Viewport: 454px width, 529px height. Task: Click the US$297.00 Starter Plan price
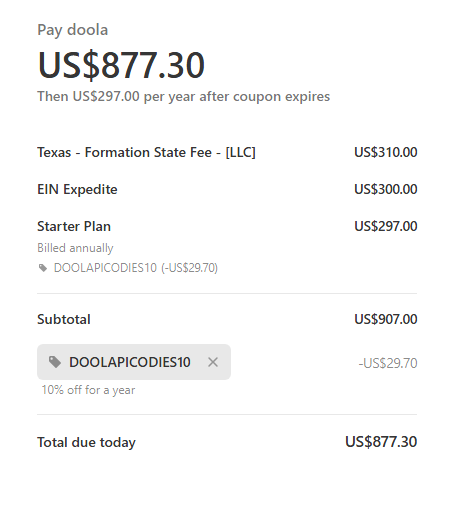[386, 226]
